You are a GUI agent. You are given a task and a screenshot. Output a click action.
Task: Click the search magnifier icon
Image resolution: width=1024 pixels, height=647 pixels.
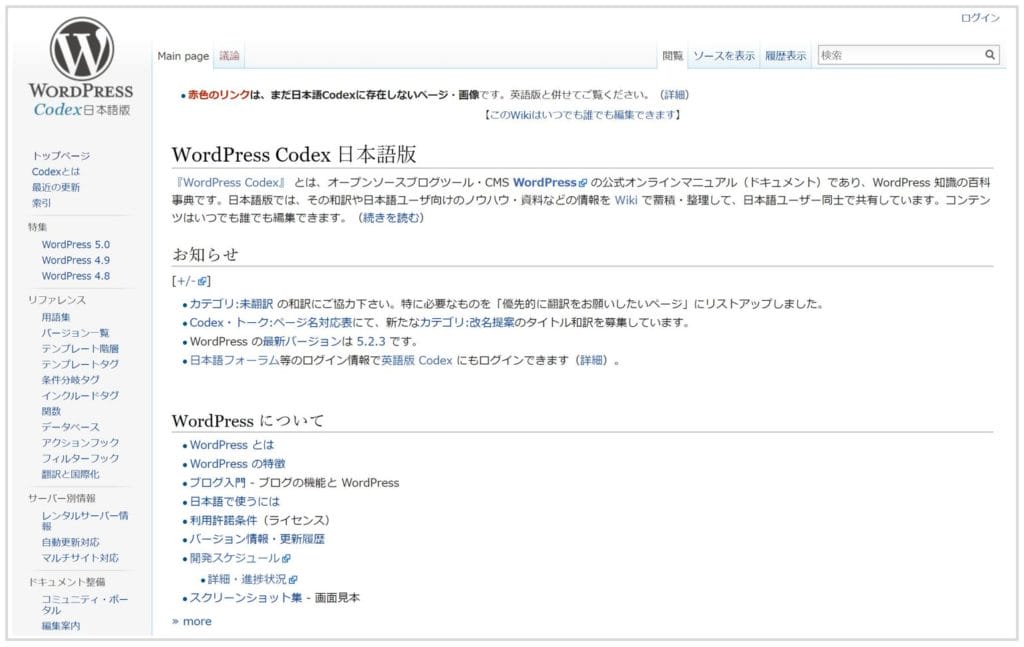[x=990, y=55]
